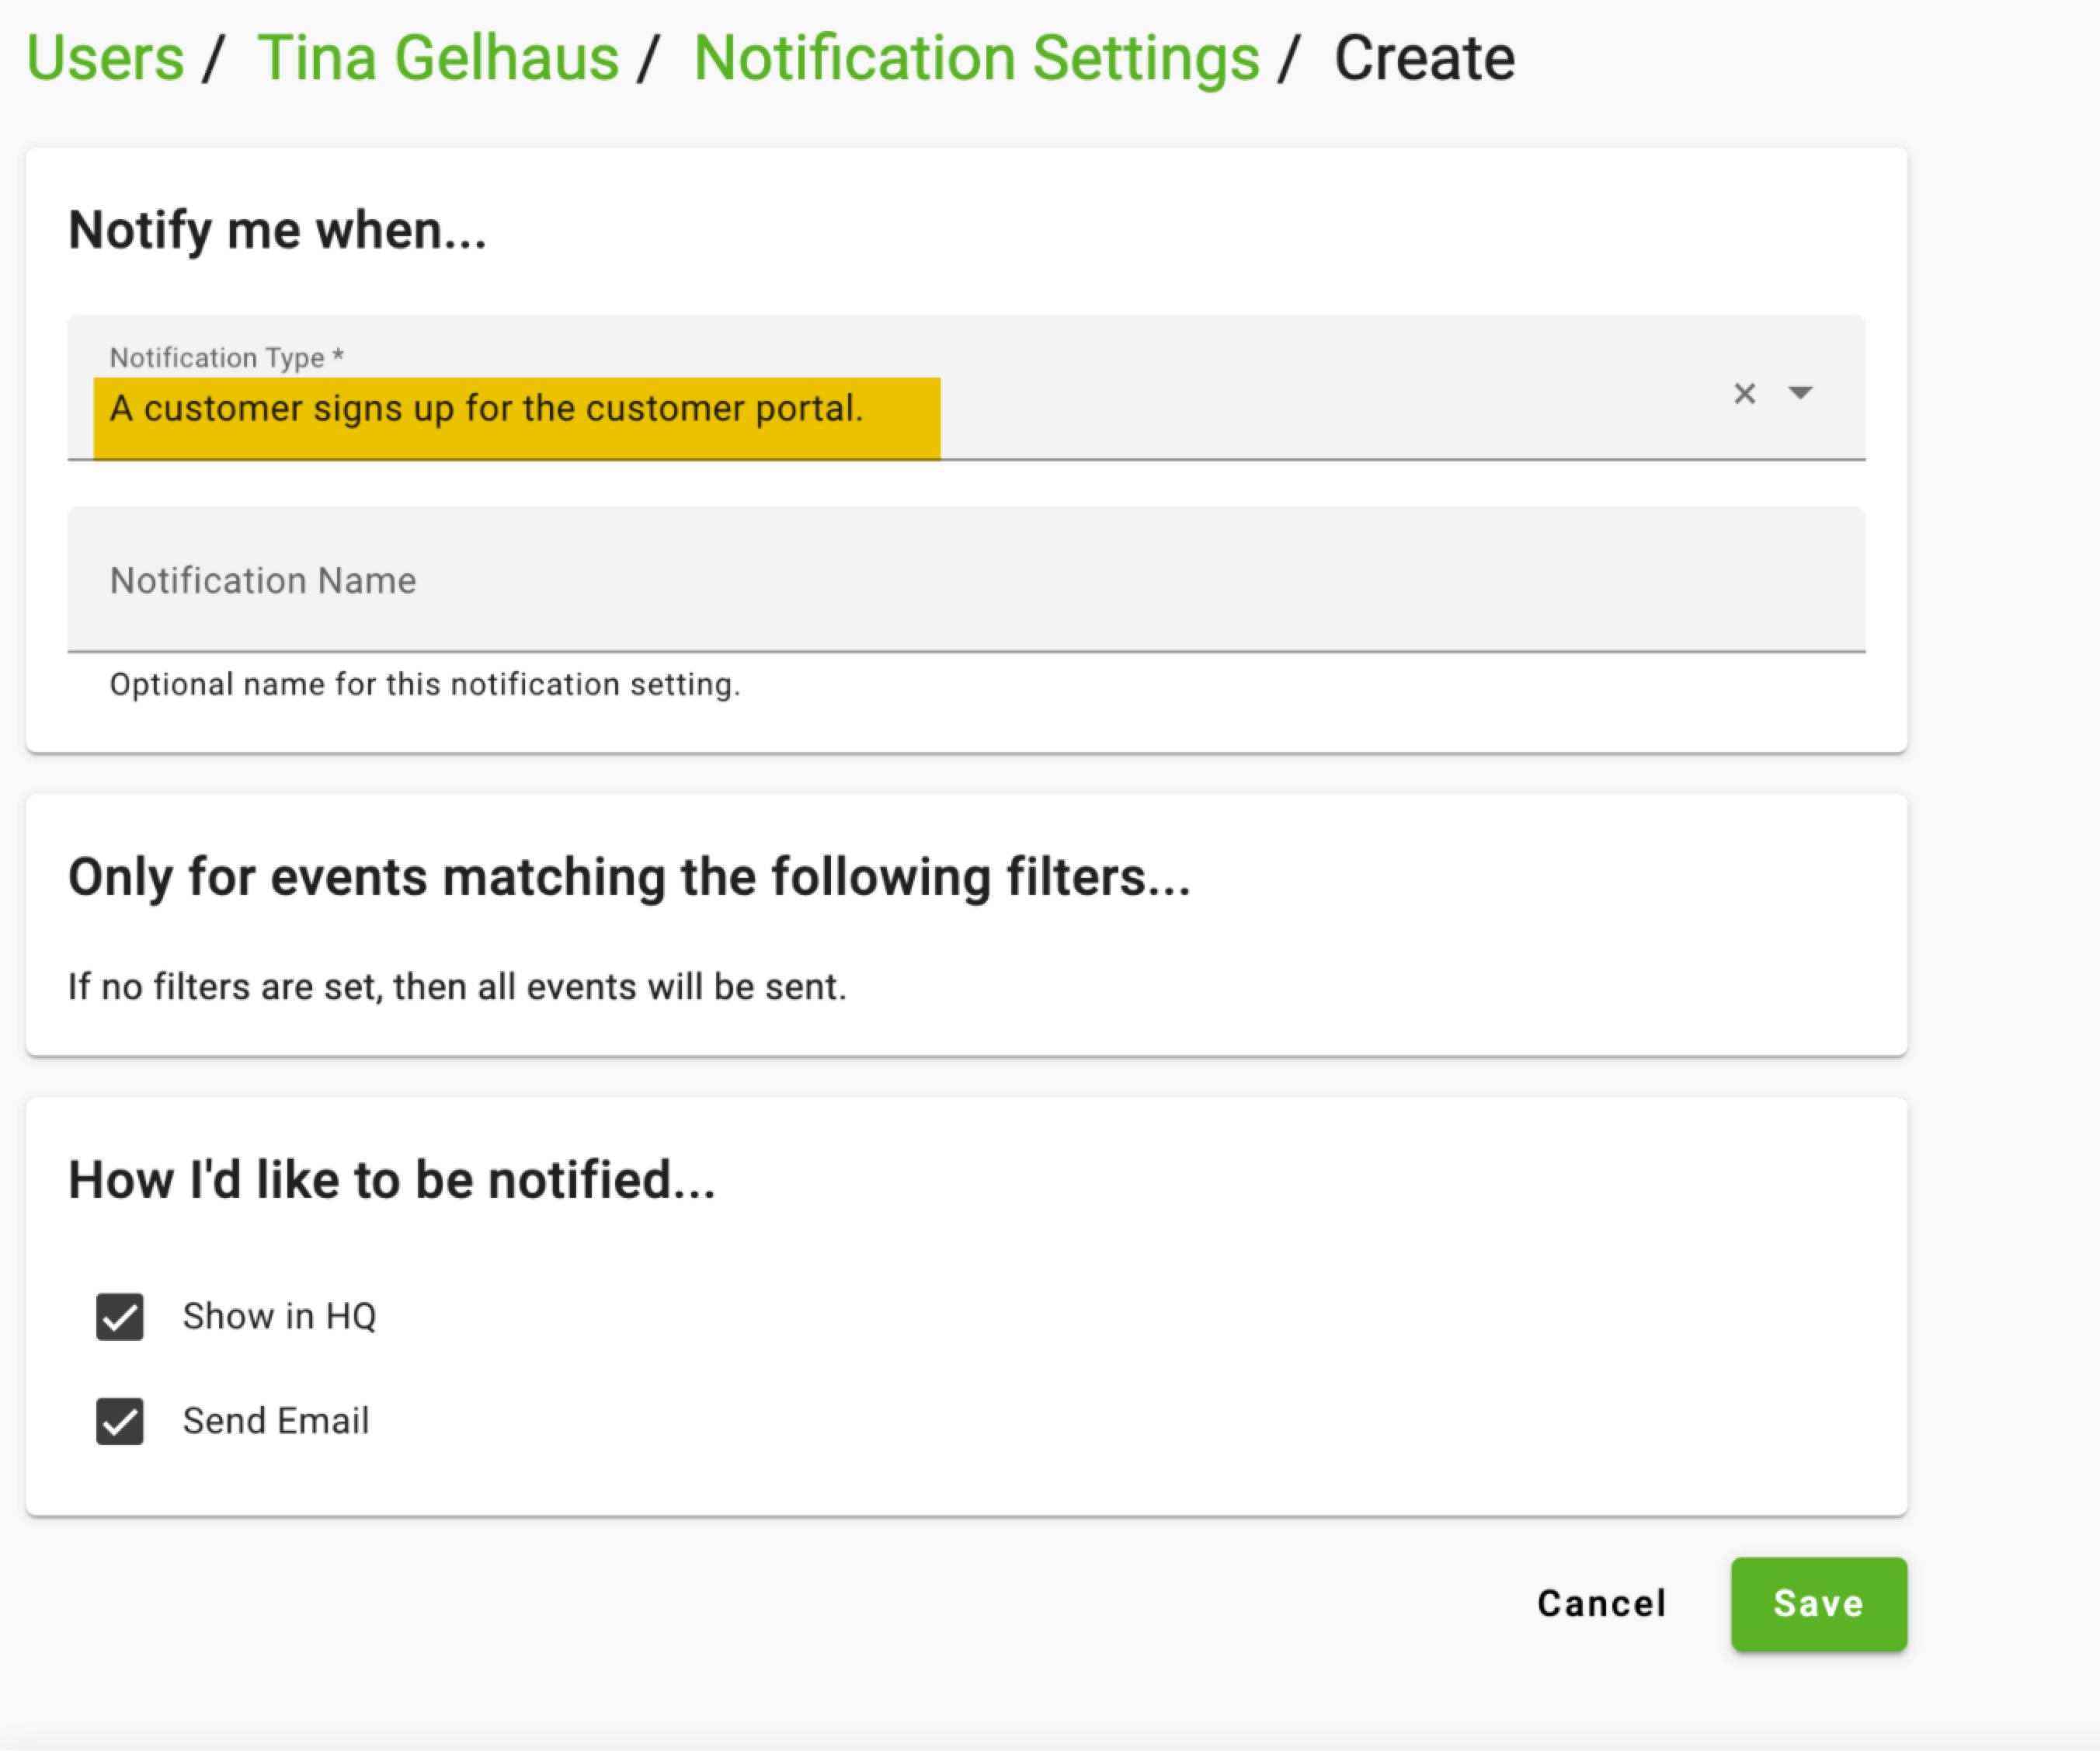Click the 'Only for events matching the following filters...' heading
Viewport: 2100px width, 1751px height.
click(629, 878)
